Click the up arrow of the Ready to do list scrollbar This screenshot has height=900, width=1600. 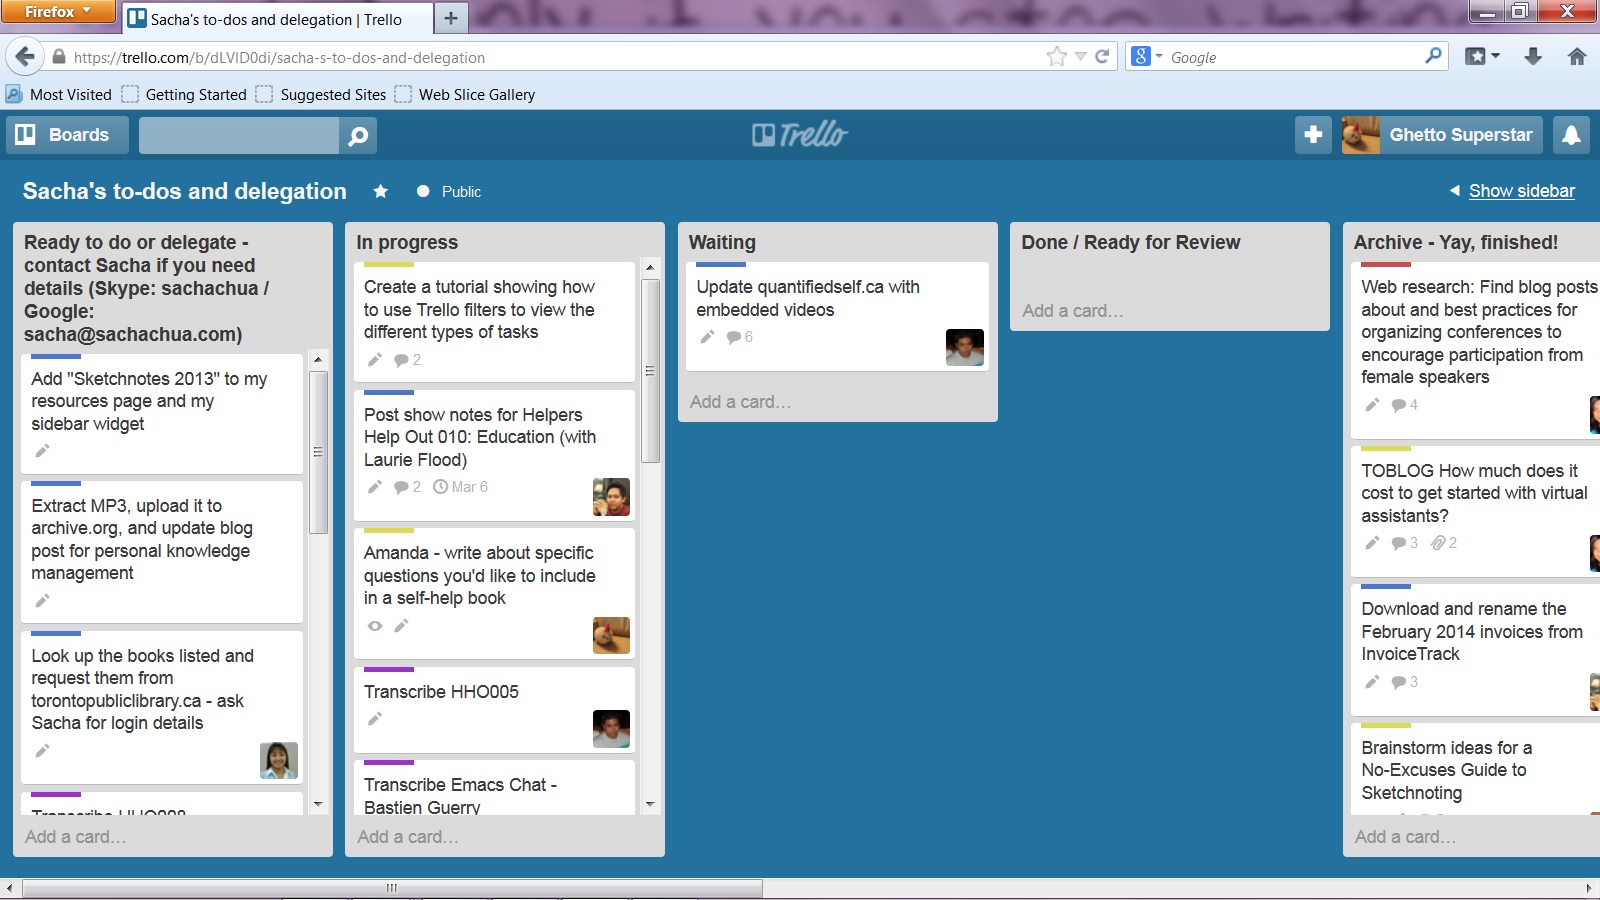pos(318,359)
